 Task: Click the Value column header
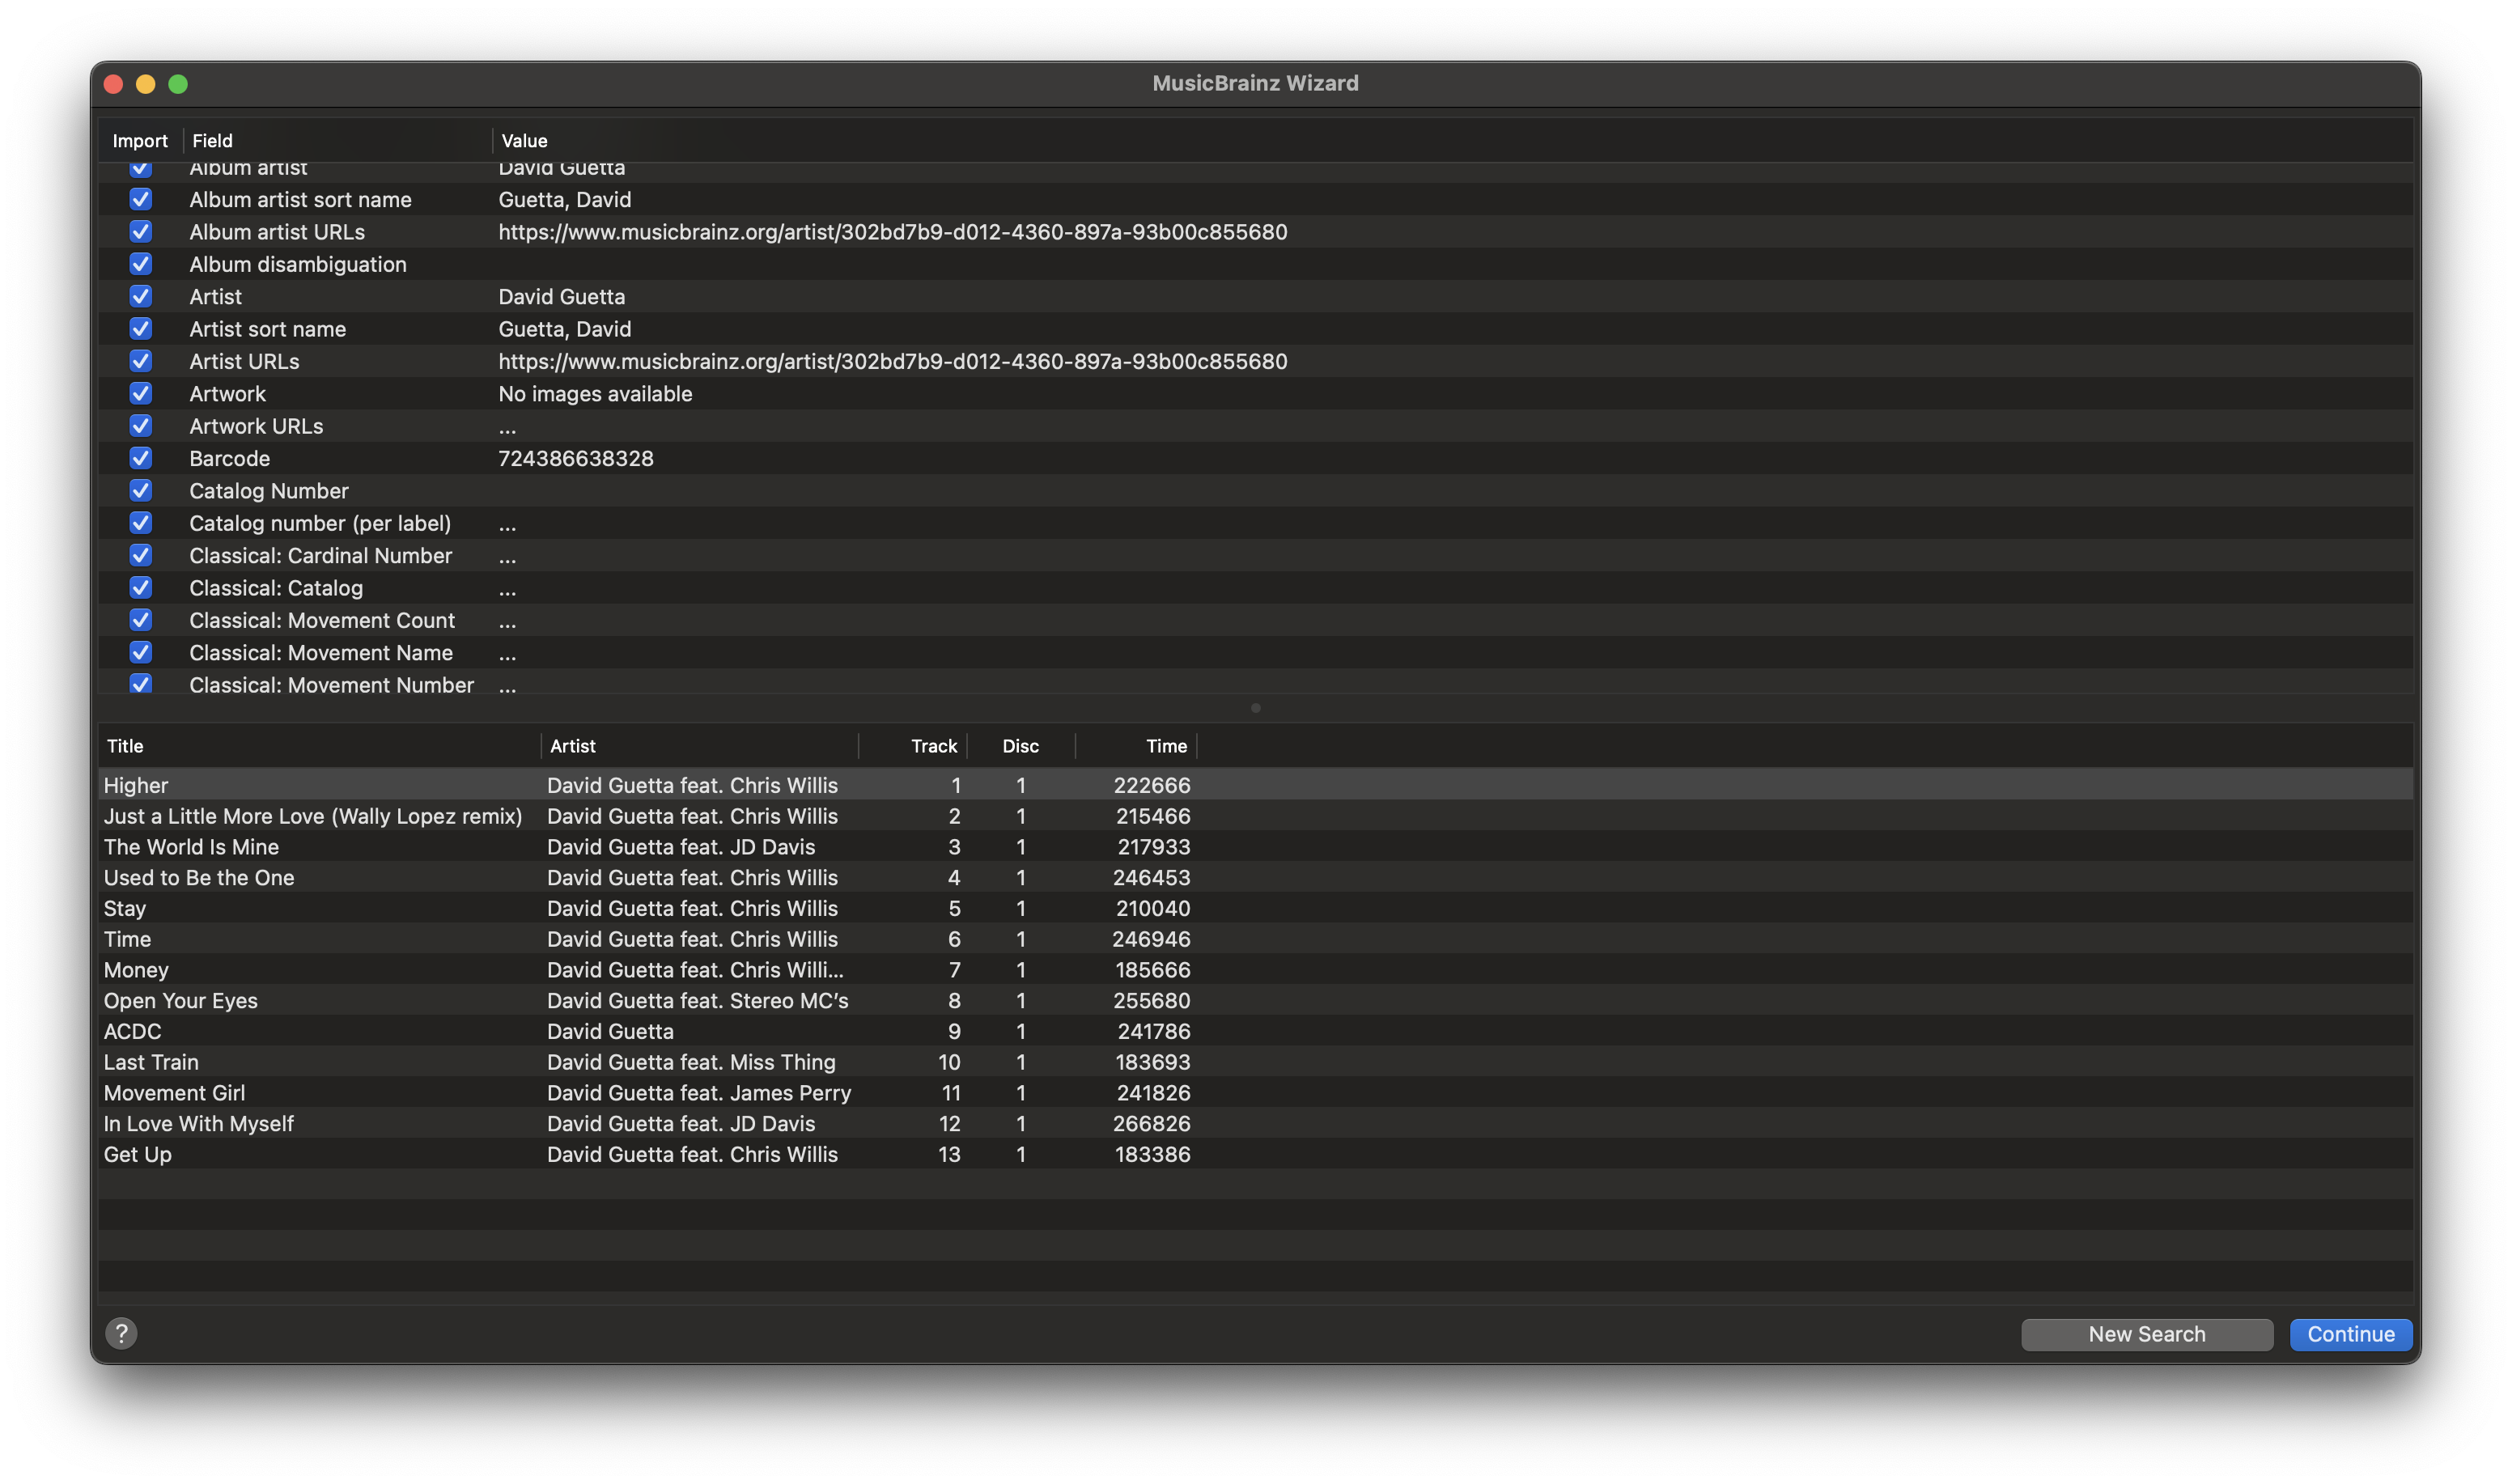[1453, 141]
